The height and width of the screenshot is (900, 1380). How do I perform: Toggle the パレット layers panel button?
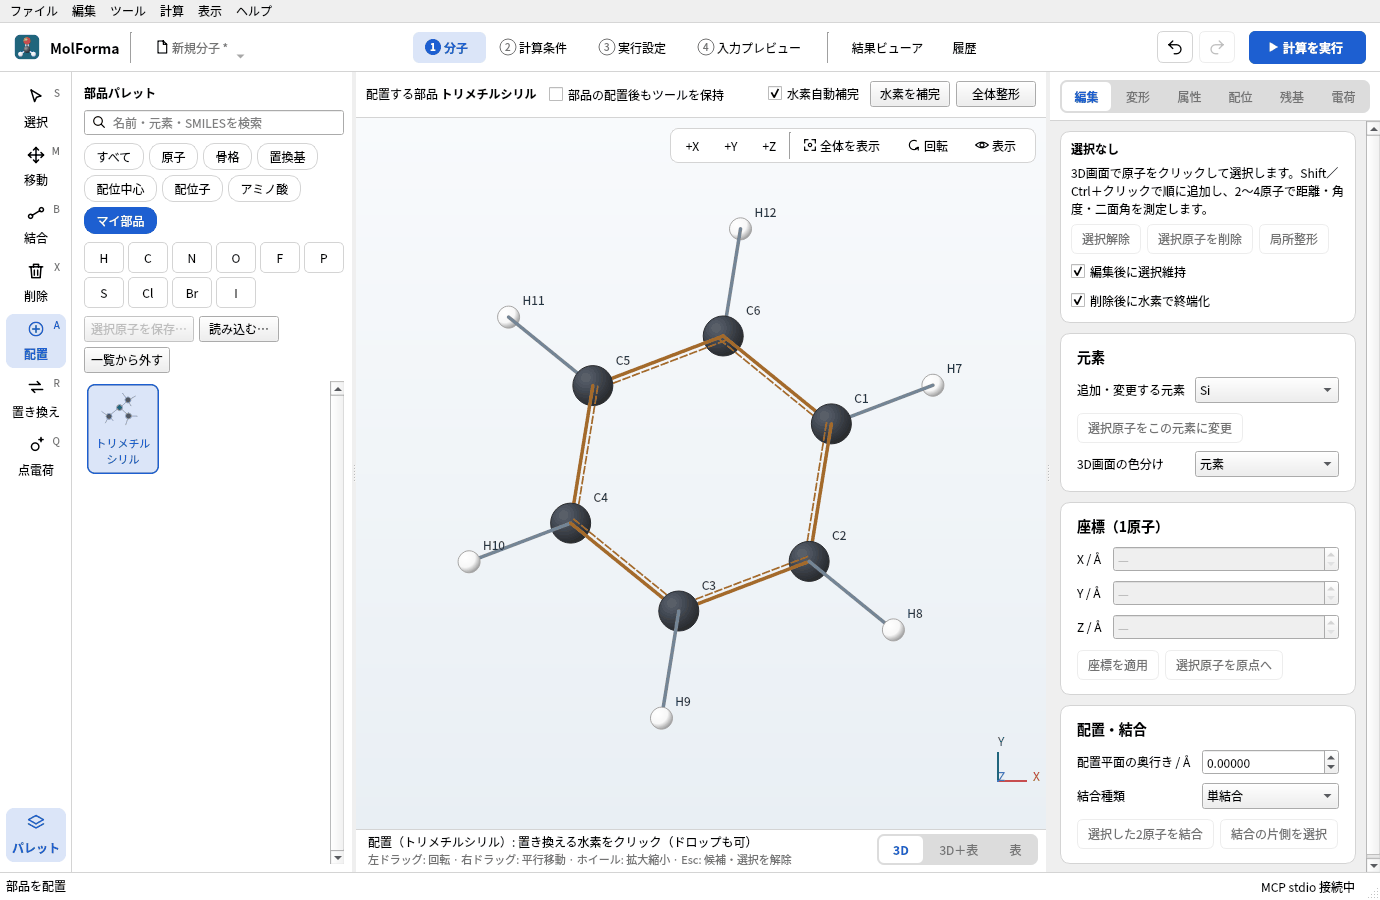click(x=36, y=834)
